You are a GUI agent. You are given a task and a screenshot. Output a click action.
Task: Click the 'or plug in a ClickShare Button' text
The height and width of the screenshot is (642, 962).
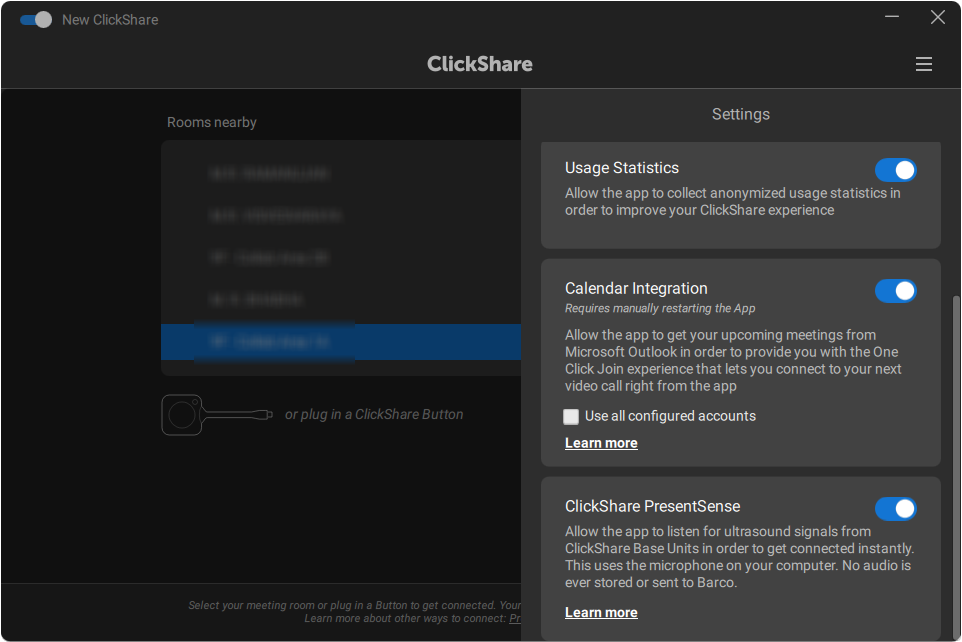374,414
